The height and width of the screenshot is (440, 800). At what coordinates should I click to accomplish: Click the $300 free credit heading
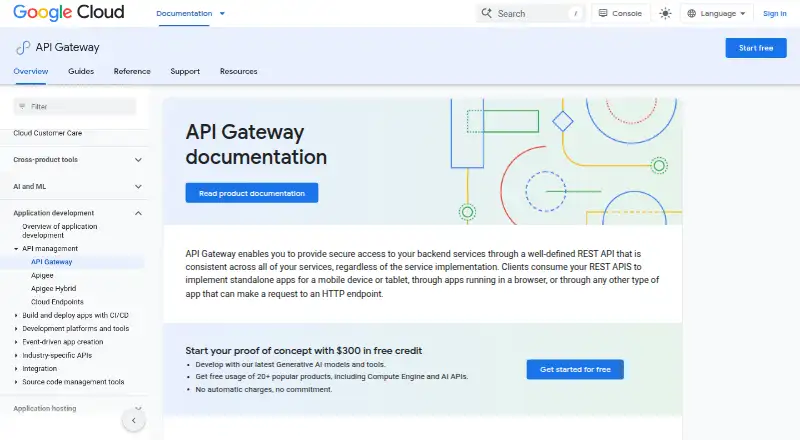click(x=304, y=351)
